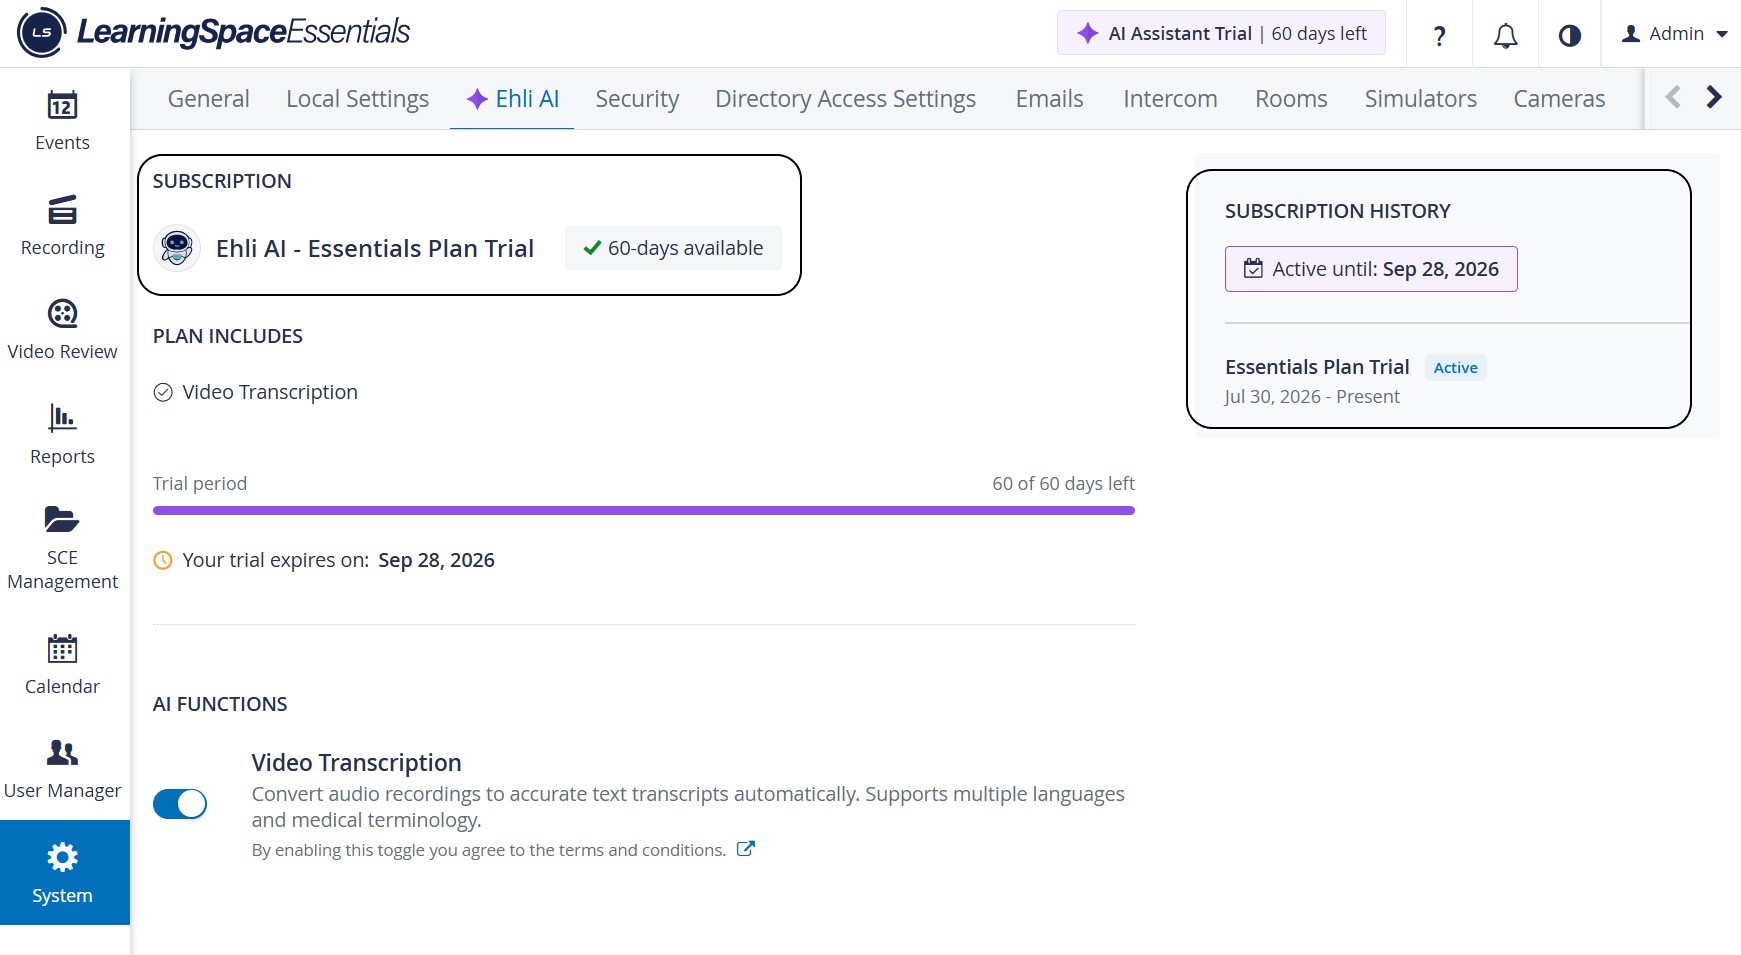The image size is (1741, 955).
Task: Click the sparkle icon on Ehli AI tab
Action: [477, 99]
